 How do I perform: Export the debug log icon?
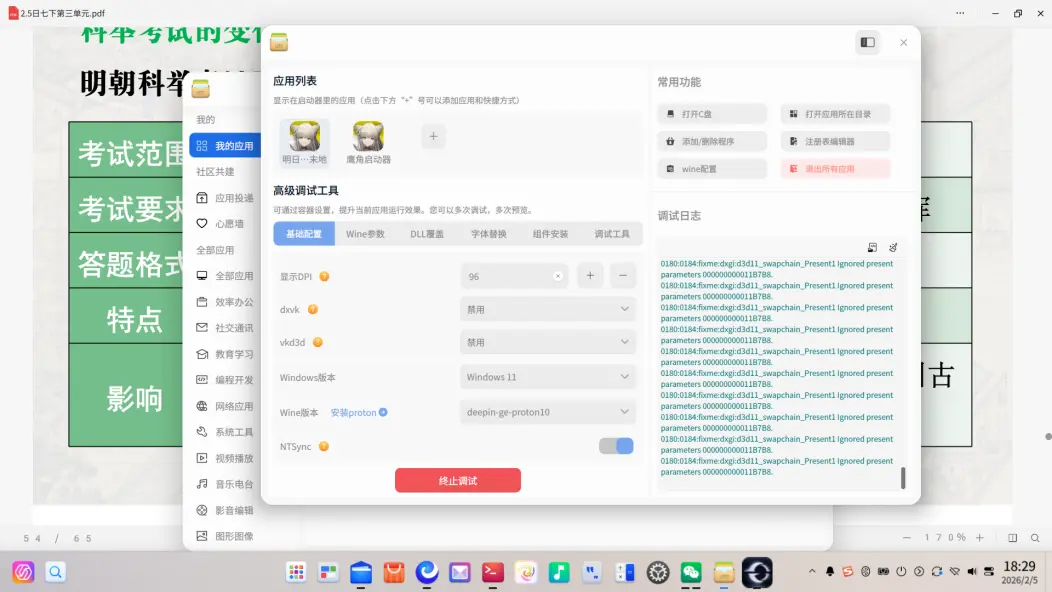point(872,248)
